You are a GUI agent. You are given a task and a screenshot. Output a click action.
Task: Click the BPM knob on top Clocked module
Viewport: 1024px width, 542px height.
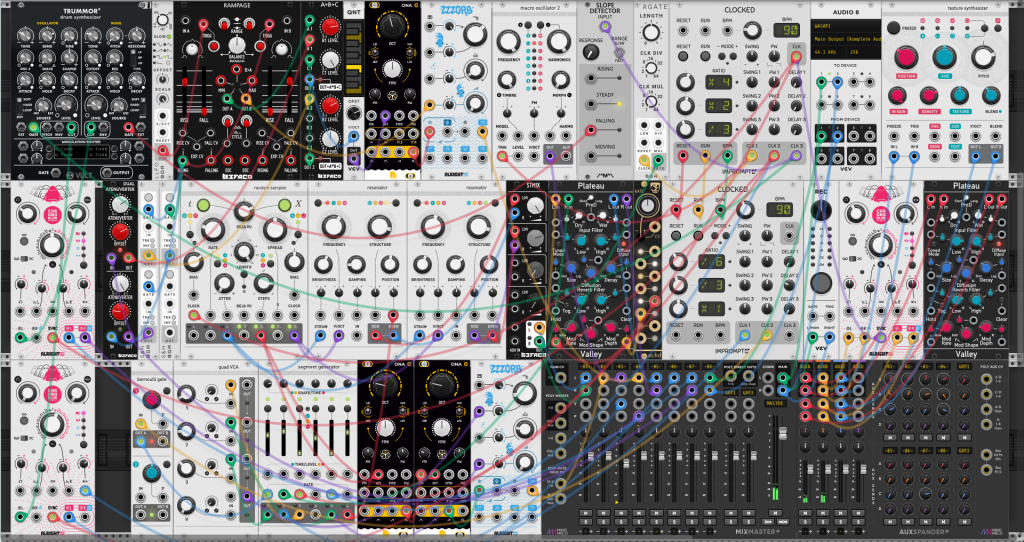(x=752, y=29)
